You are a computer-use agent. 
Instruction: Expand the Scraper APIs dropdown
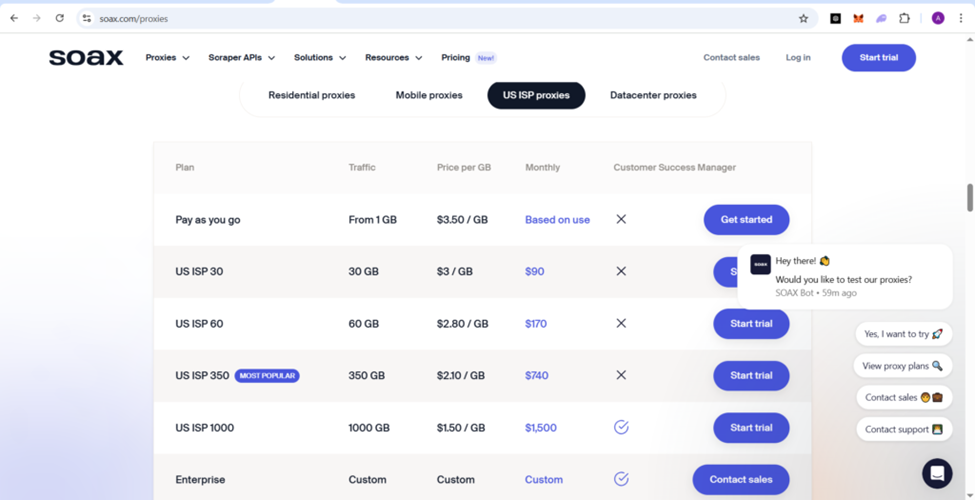[x=241, y=58]
